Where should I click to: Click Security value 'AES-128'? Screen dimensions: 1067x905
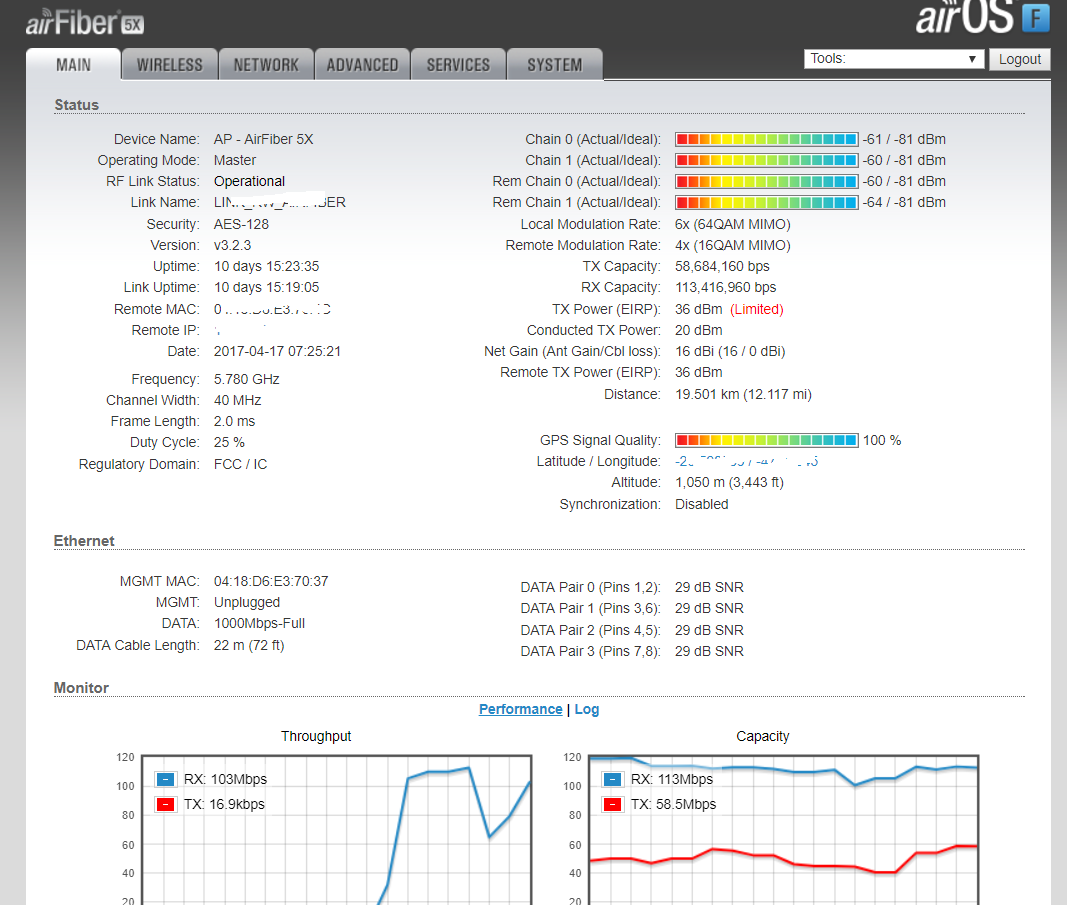(x=241, y=225)
